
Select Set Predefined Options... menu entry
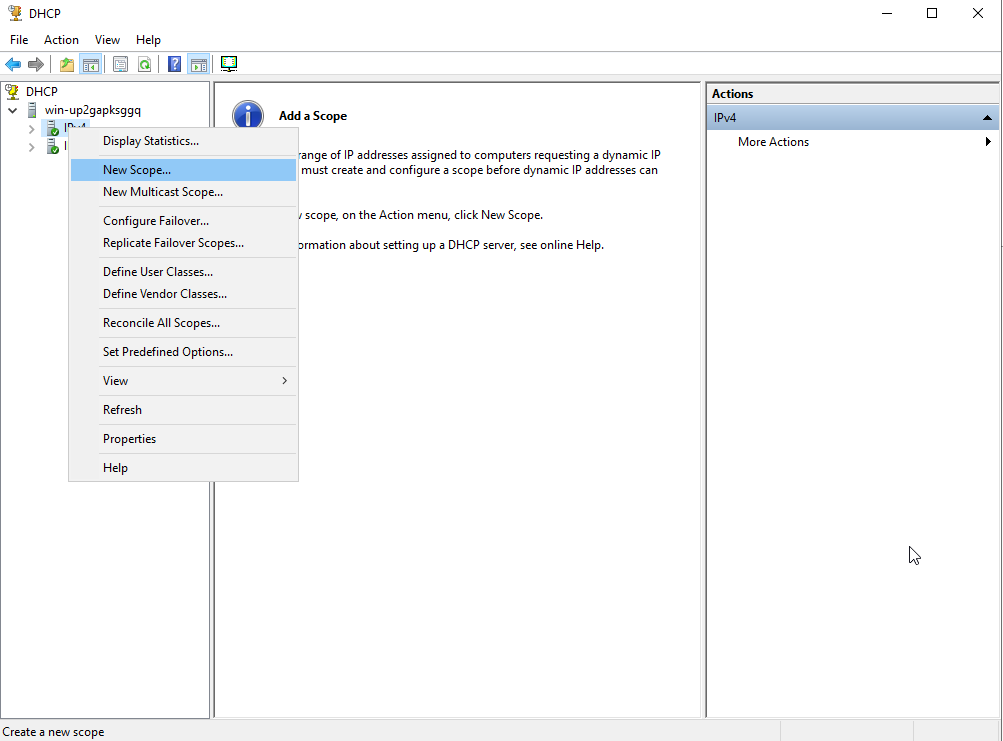pyautogui.click(x=168, y=352)
